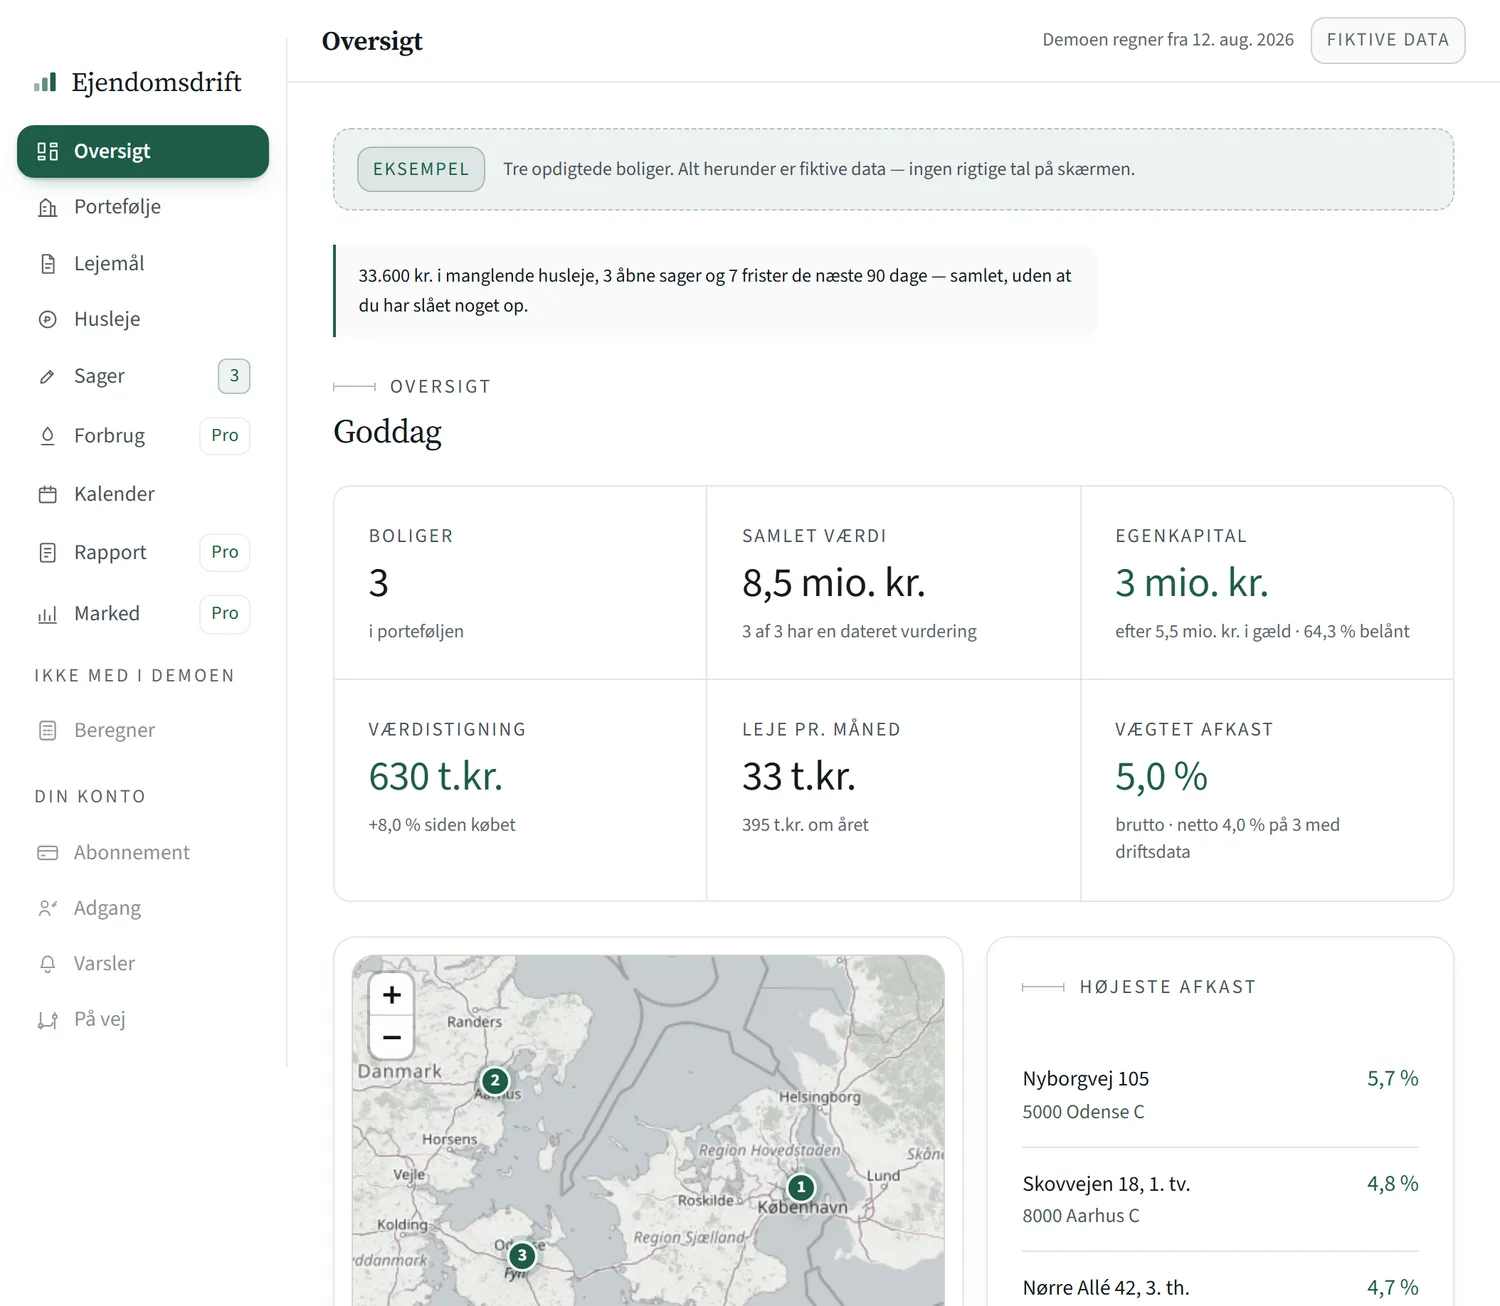Click the Goddag greeting heading
The image size is (1500, 1306).
(387, 432)
